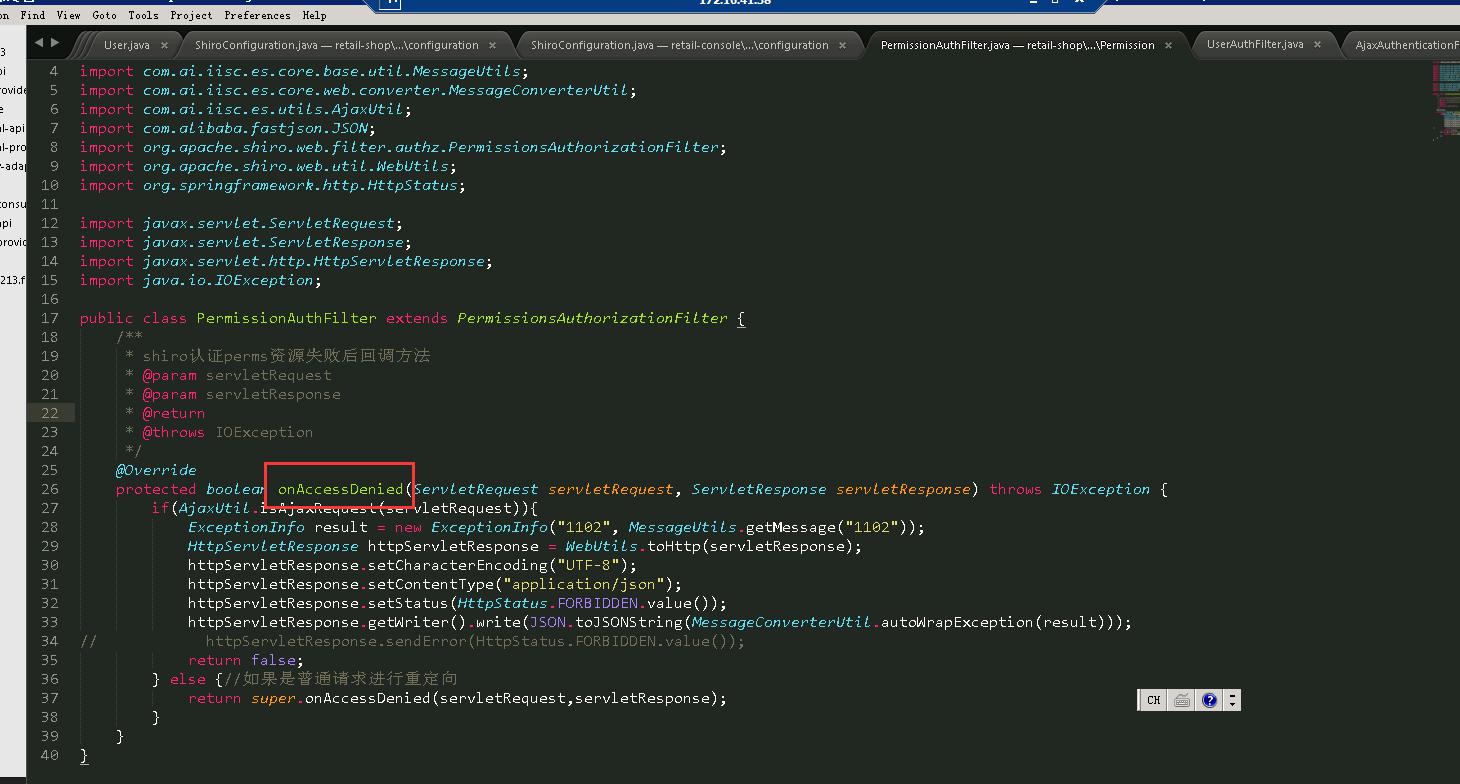
Task: Click the java.io.IOException import
Action: pos(229,280)
